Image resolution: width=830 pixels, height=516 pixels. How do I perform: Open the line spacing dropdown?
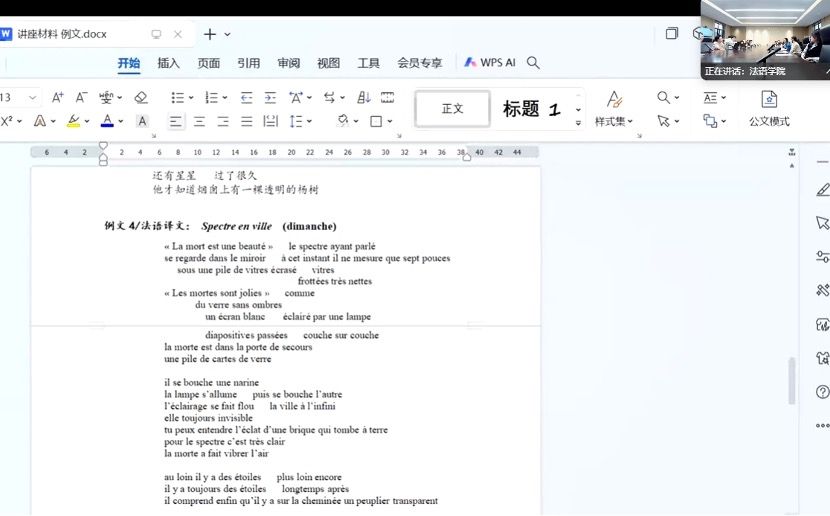[309, 121]
